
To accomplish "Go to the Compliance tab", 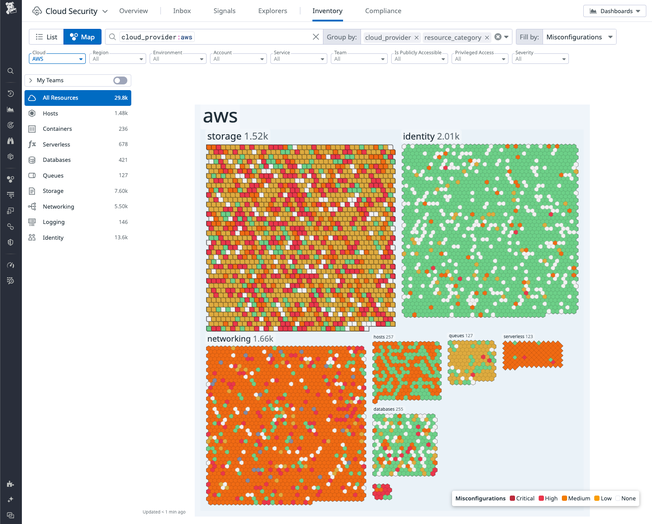I will click(x=383, y=11).
